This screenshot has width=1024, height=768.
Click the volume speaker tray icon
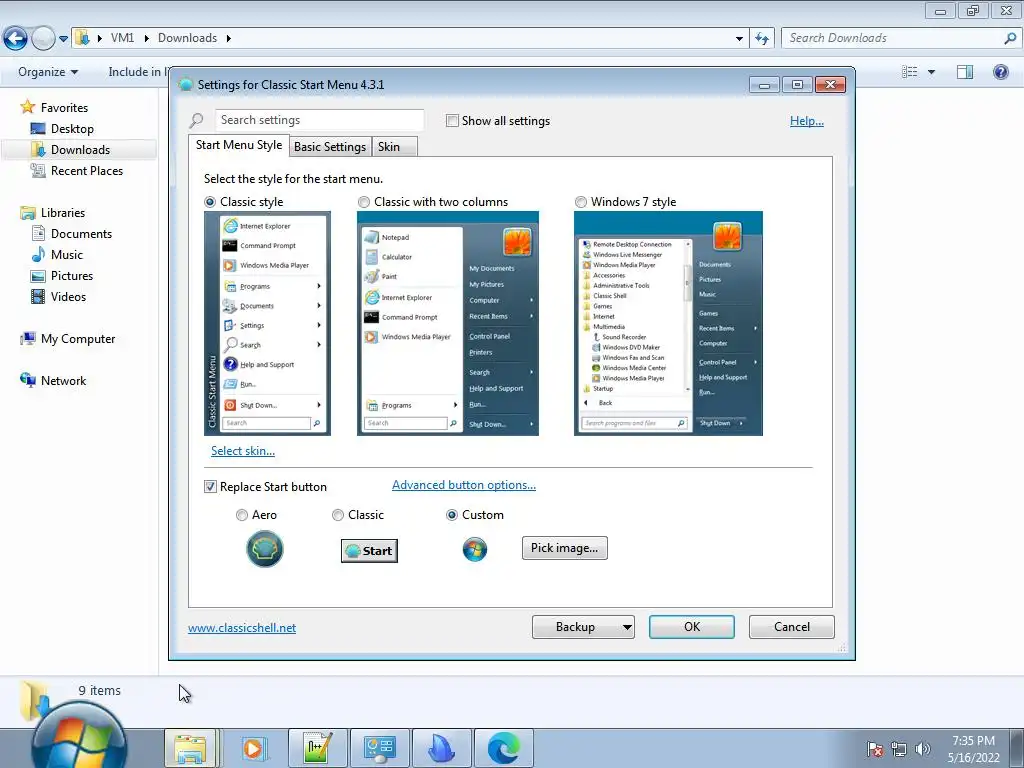(x=922, y=748)
